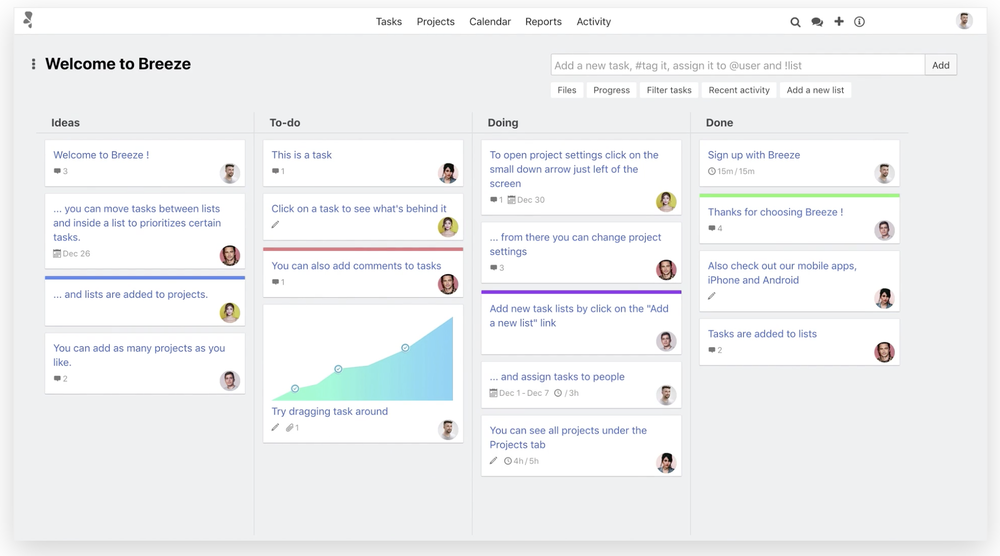Click comment icon on Thanks for choosing card
1000x556 pixels.
712,228
